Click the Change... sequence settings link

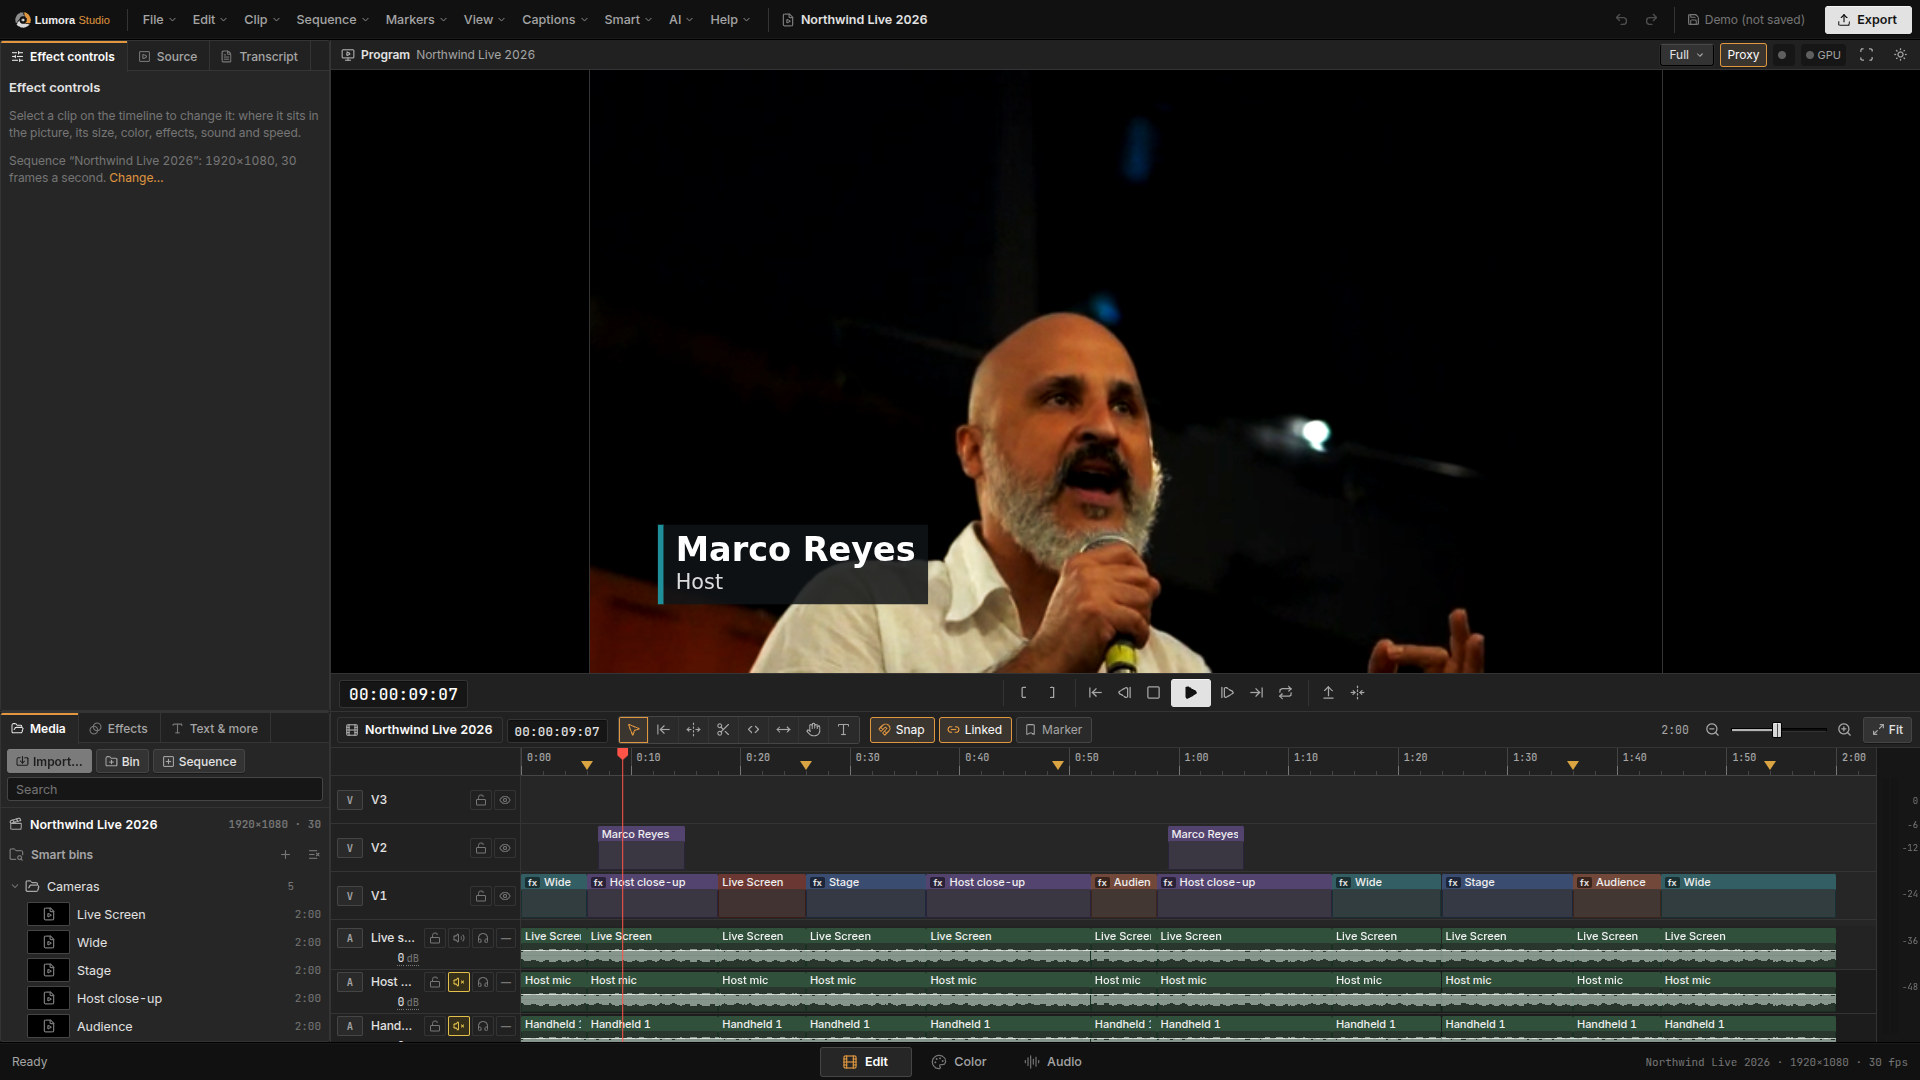[136, 178]
